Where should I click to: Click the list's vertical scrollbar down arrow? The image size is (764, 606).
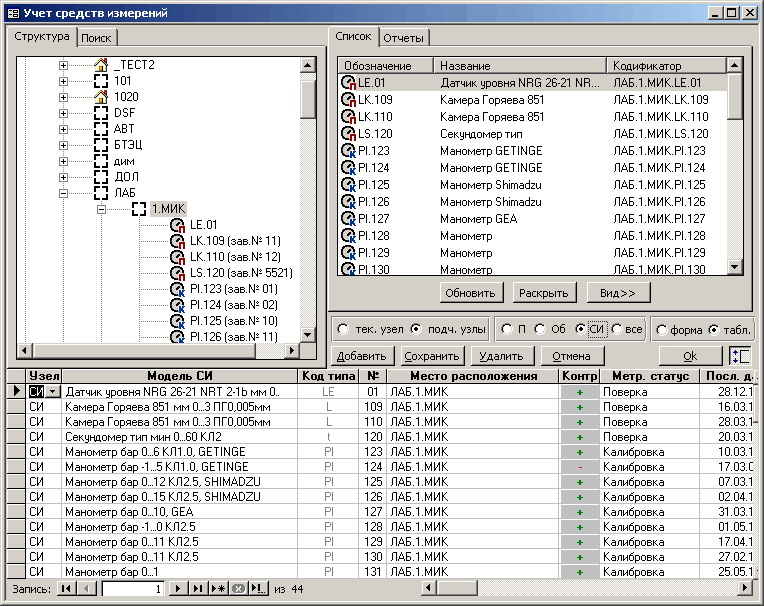click(x=735, y=267)
